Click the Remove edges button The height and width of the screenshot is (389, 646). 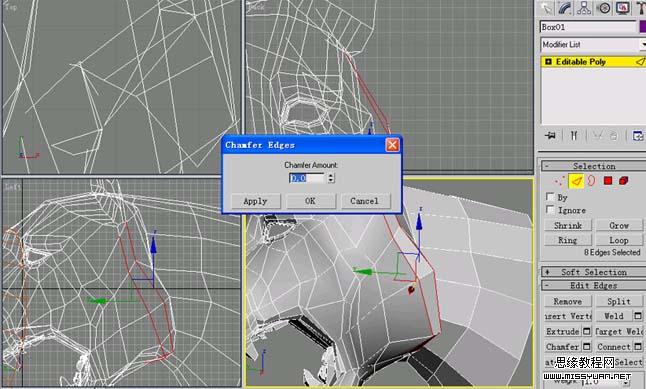click(x=568, y=301)
